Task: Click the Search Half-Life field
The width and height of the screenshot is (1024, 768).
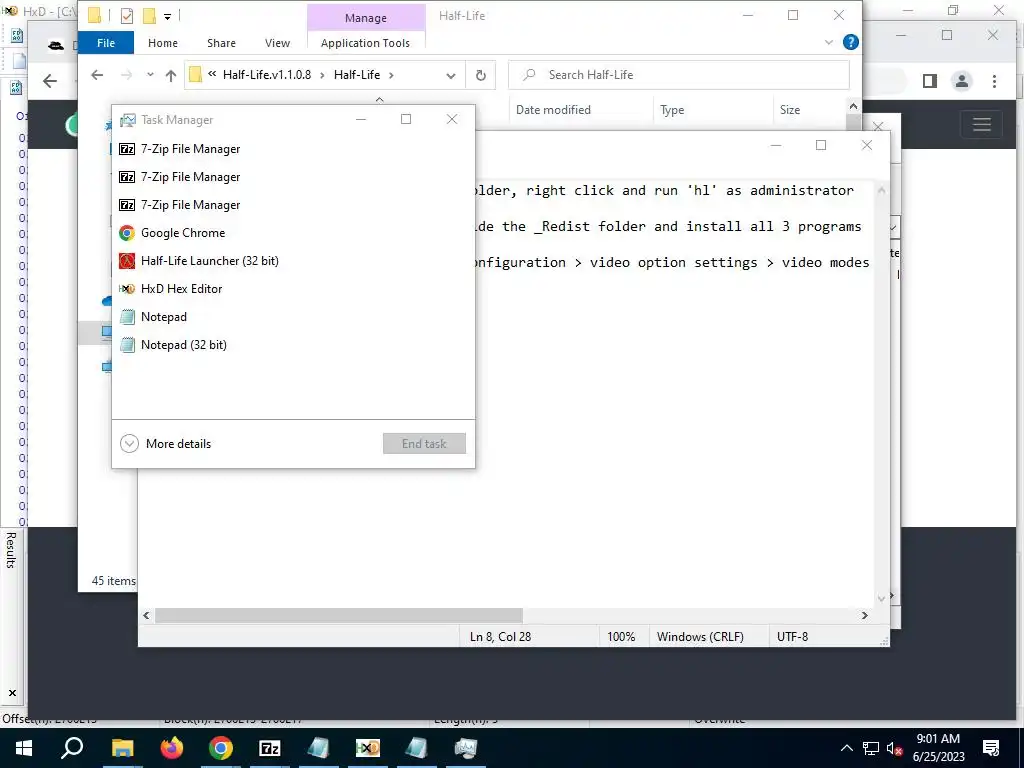Action: [679, 75]
